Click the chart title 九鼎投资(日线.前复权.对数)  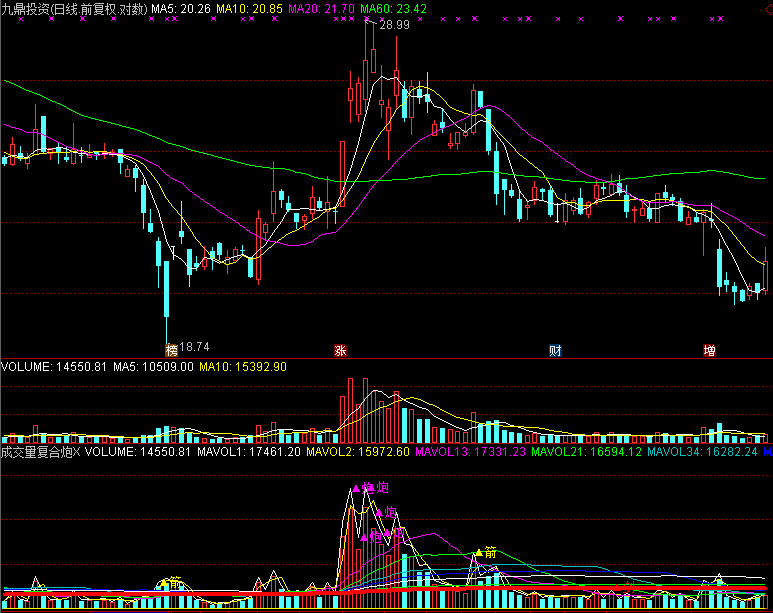[74, 8]
